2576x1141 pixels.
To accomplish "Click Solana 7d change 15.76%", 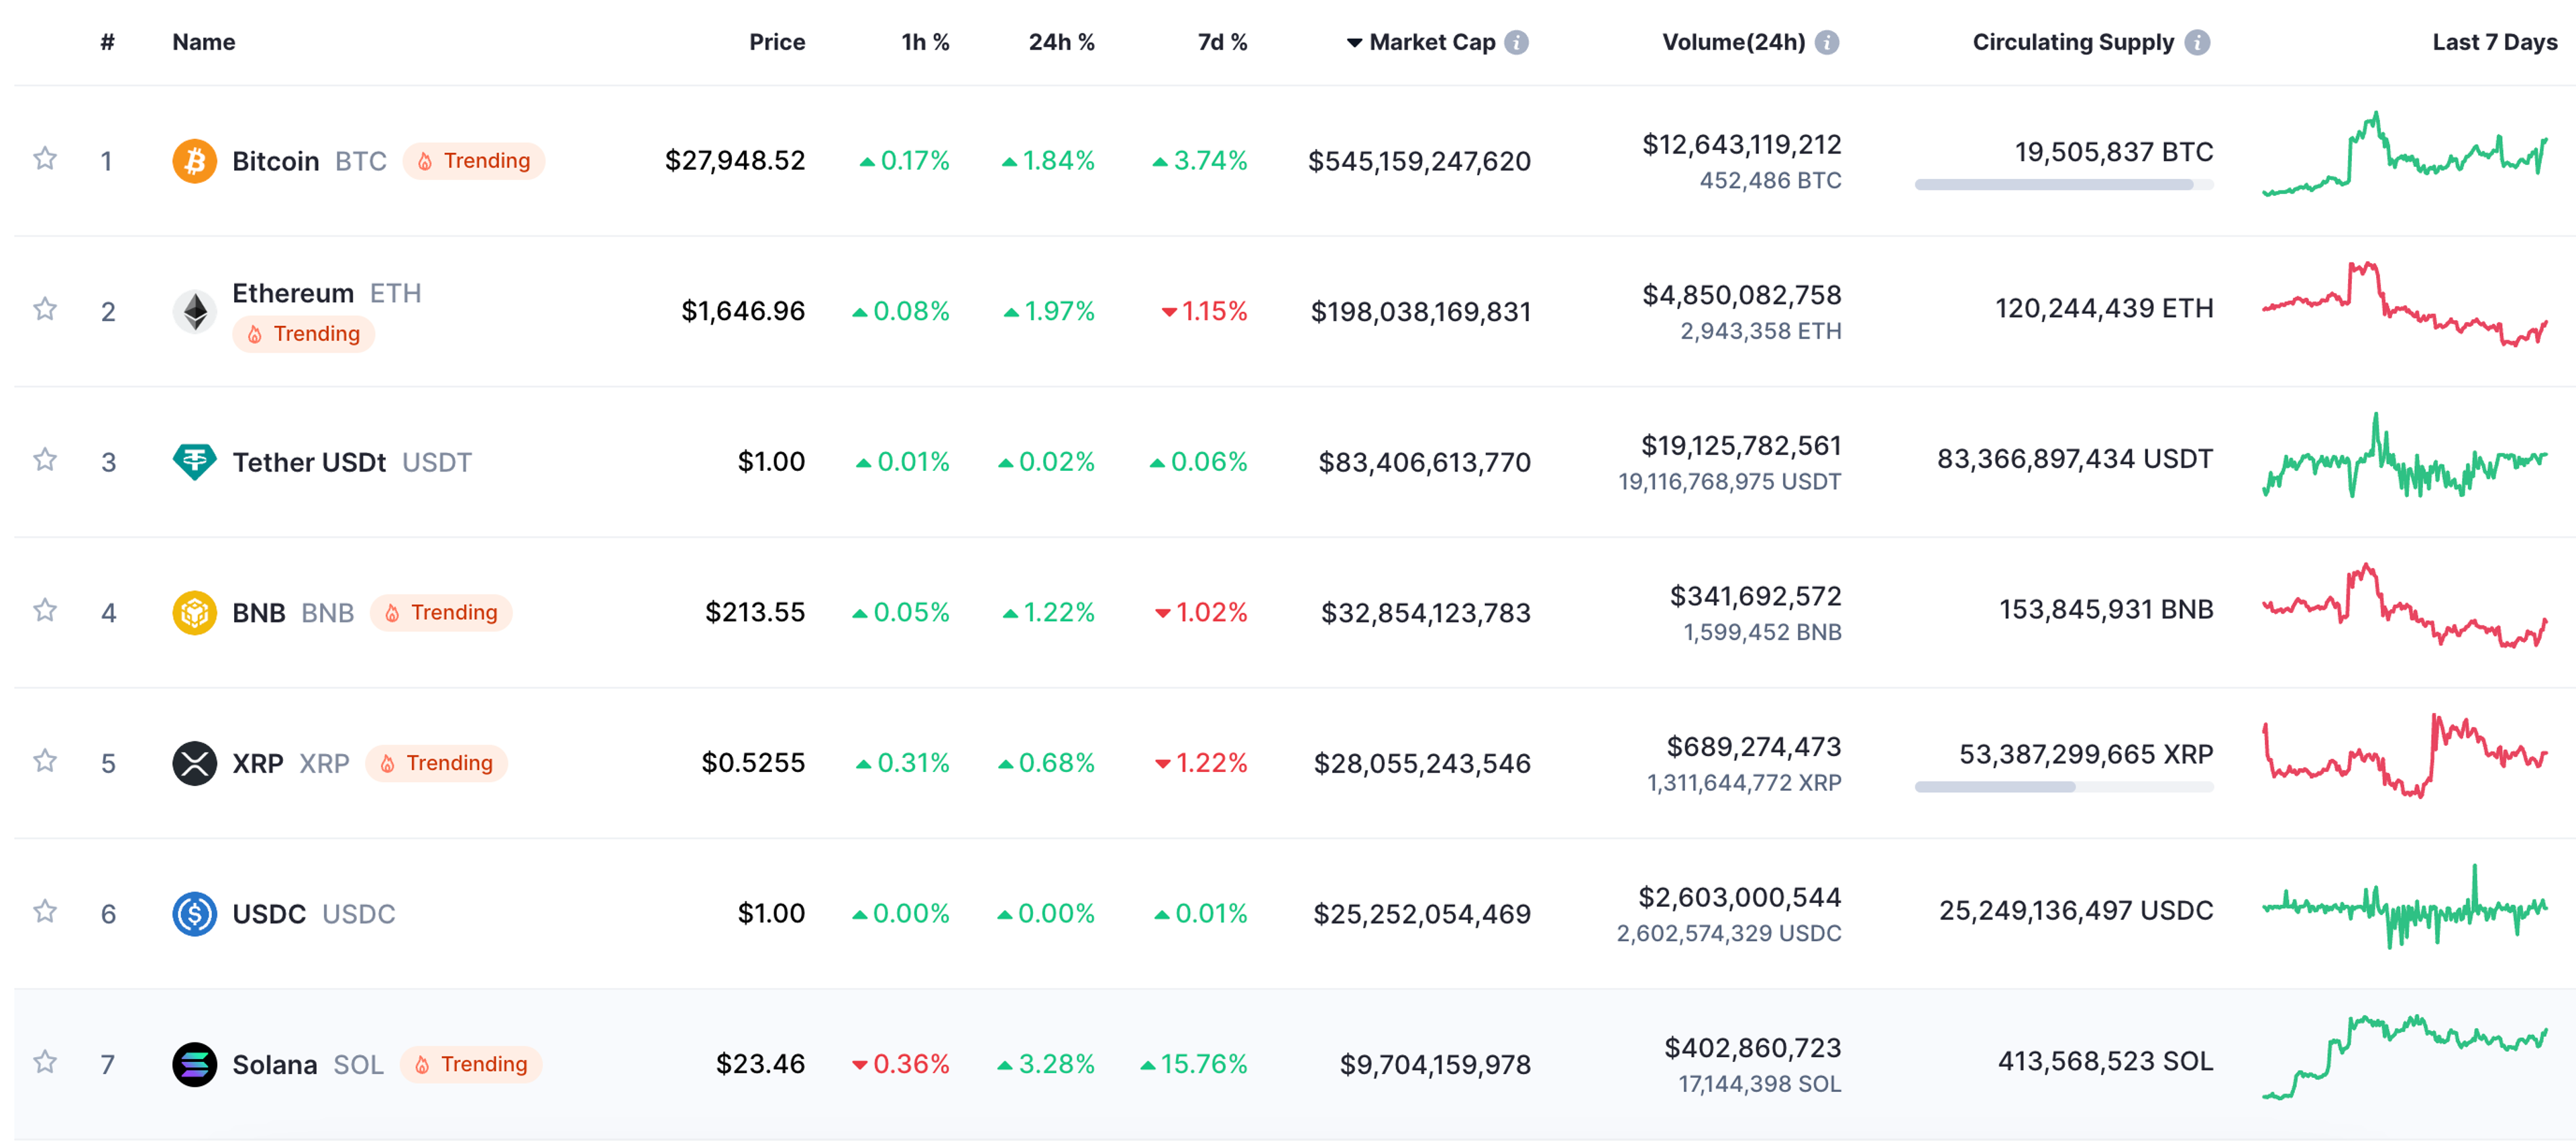I will pyautogui.click(x=1194, y=1064).
